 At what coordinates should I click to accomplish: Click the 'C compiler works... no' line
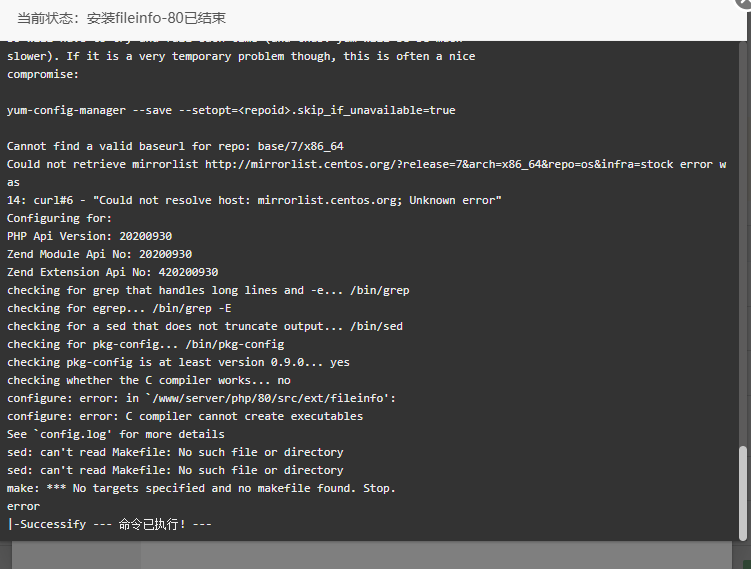(148, 380)
